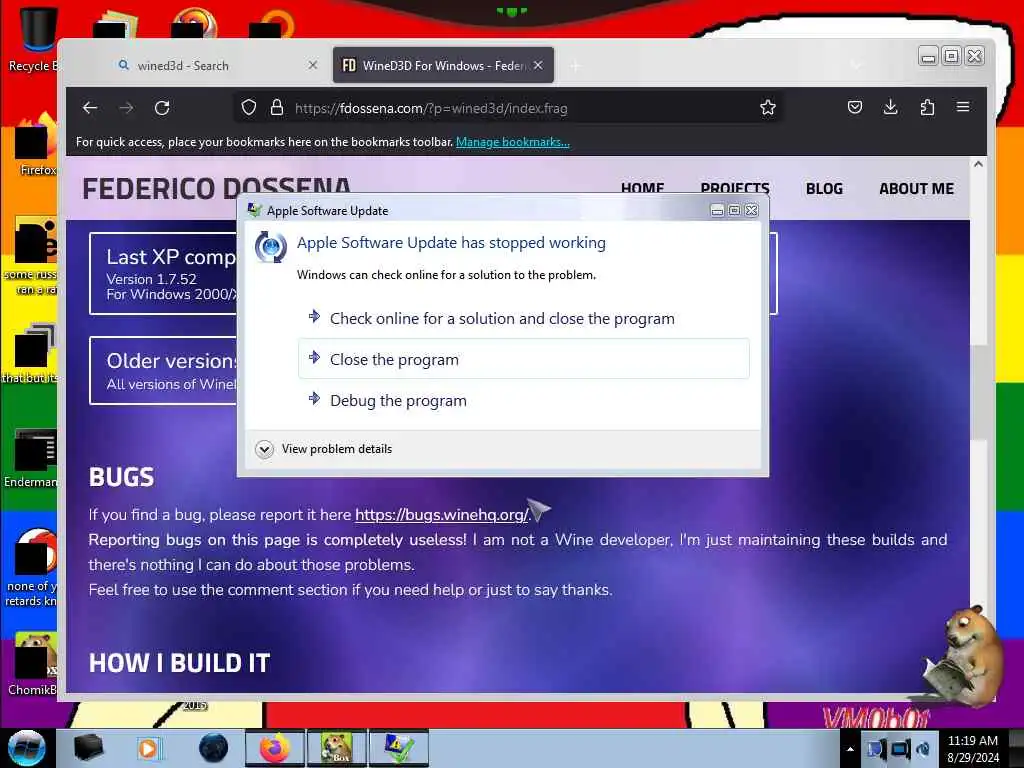1024x768 pixels.
Task: Click the FEDERICO DOSSENA site title
Action: point(216,189)
